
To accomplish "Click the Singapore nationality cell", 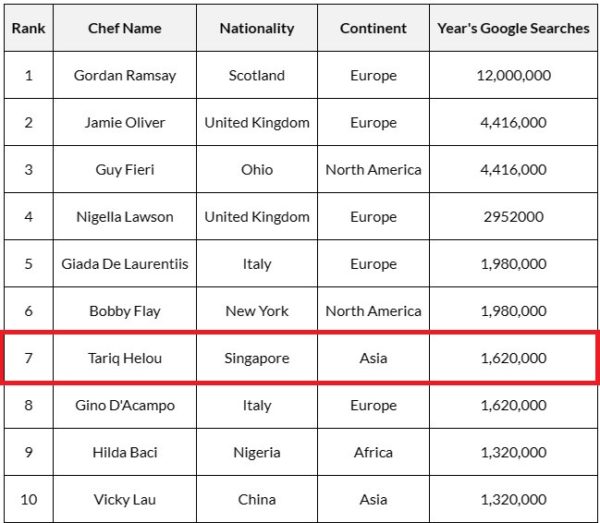I will pos(257,358).
